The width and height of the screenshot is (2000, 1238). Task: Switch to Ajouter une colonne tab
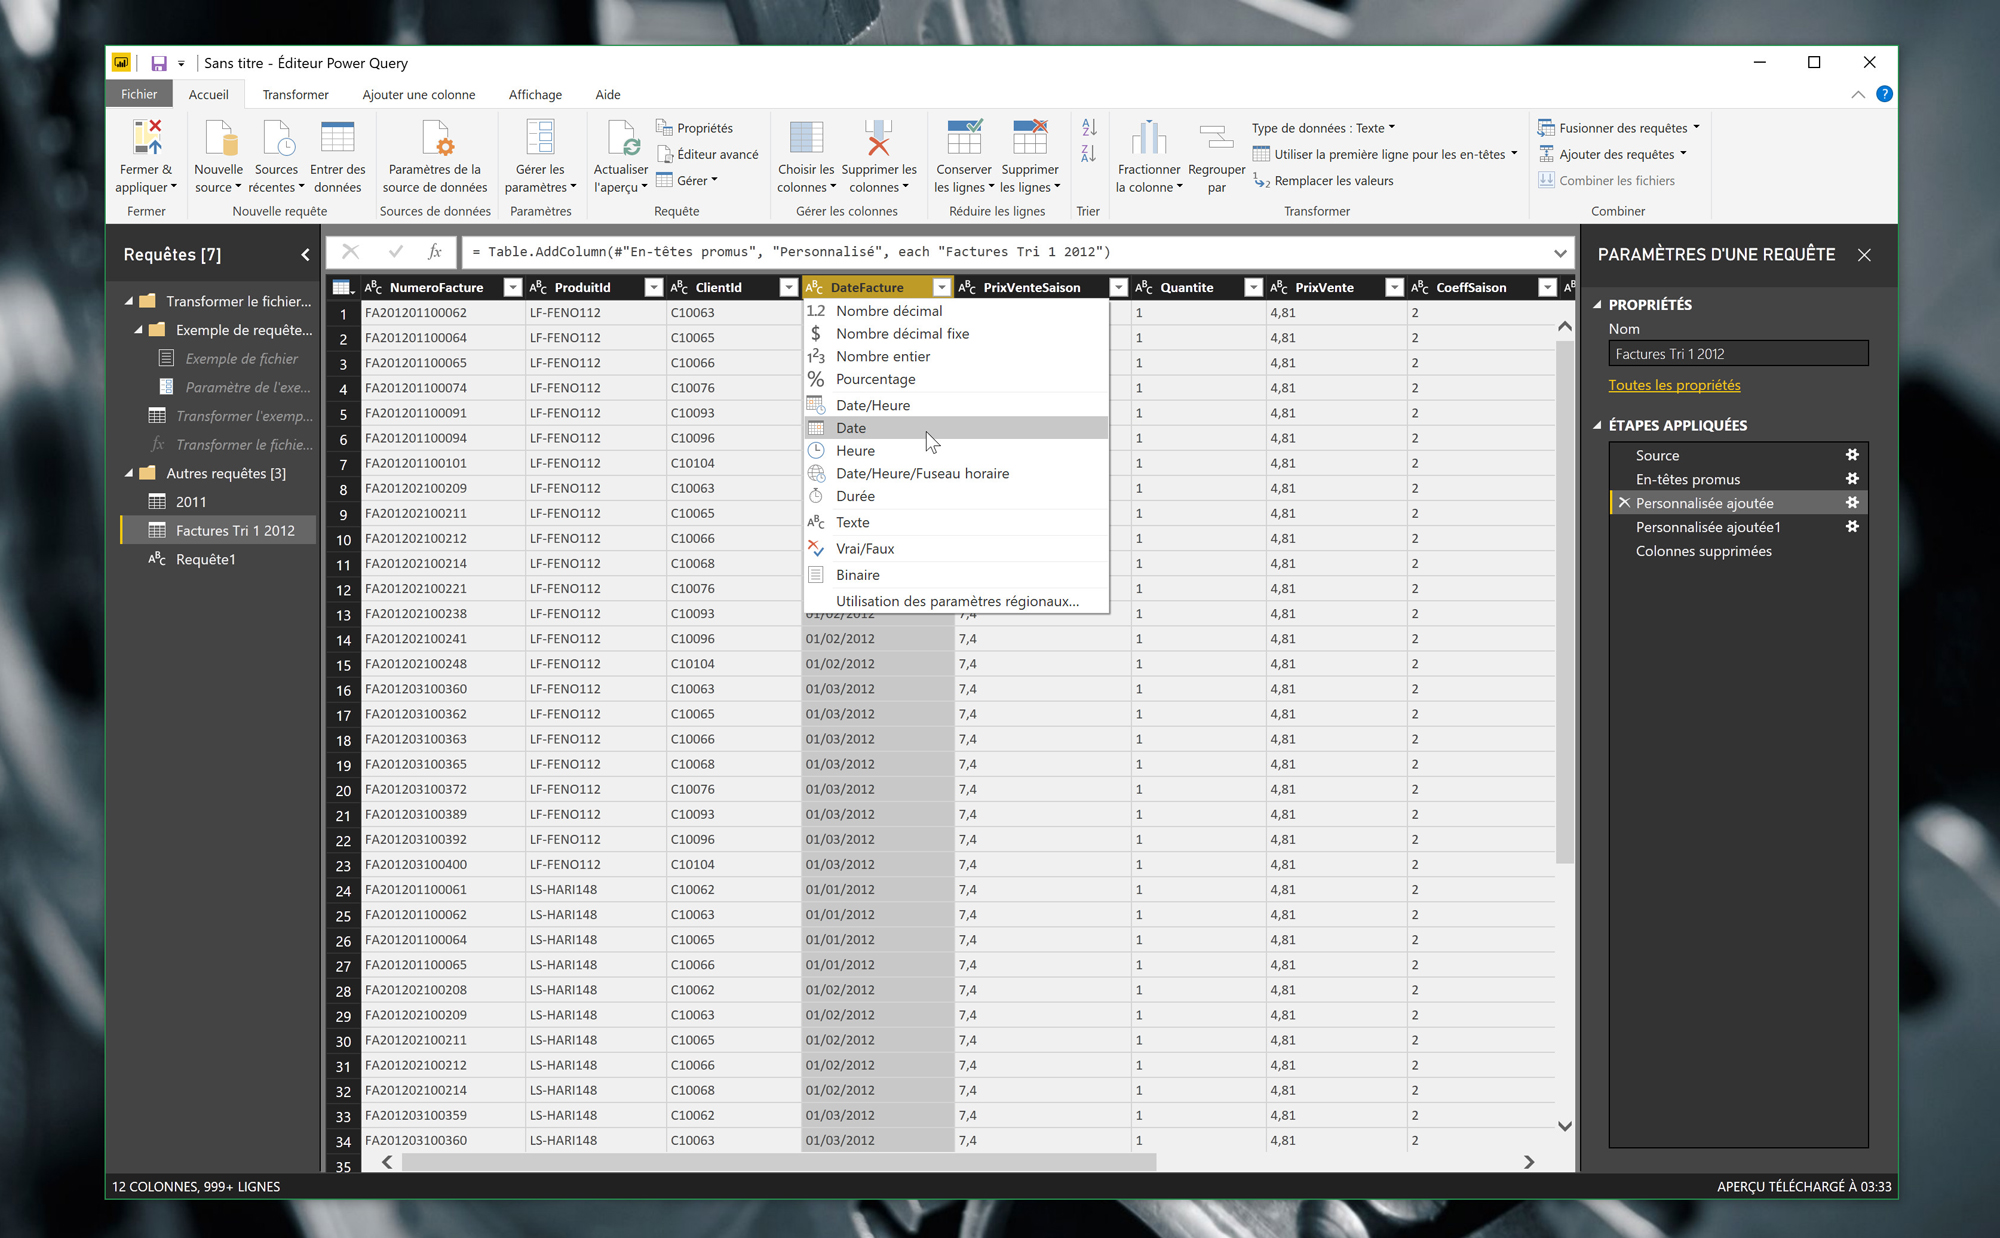(418, 95)
